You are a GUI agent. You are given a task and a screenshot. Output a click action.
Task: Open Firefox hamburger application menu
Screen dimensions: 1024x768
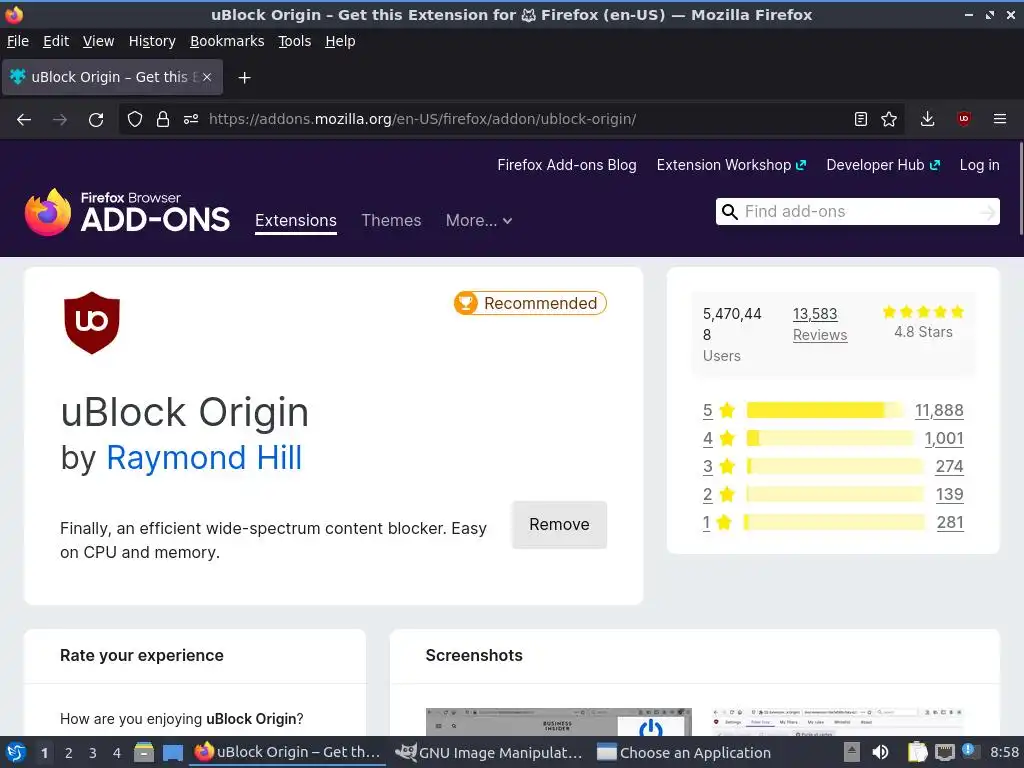pyautogui.click(x=1000, y=120)
